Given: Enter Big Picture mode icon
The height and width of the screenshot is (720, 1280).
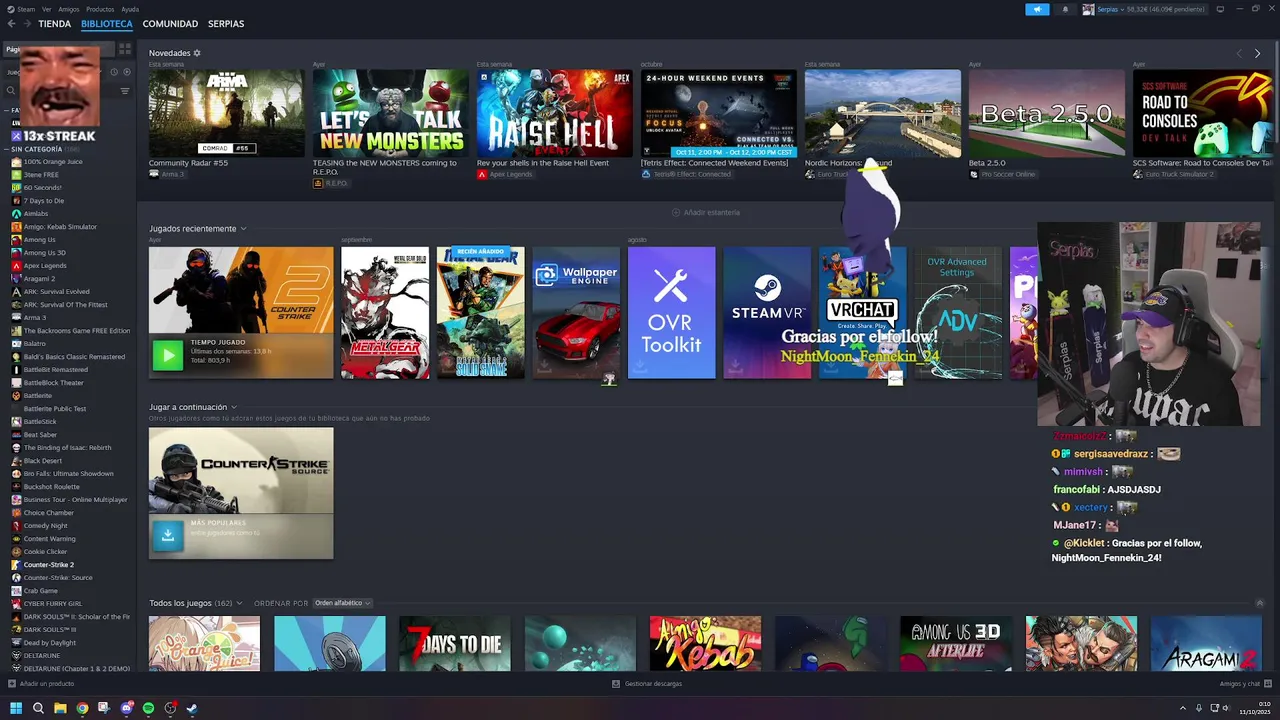Looking at the screenshot, I should tap(1220, 9).
